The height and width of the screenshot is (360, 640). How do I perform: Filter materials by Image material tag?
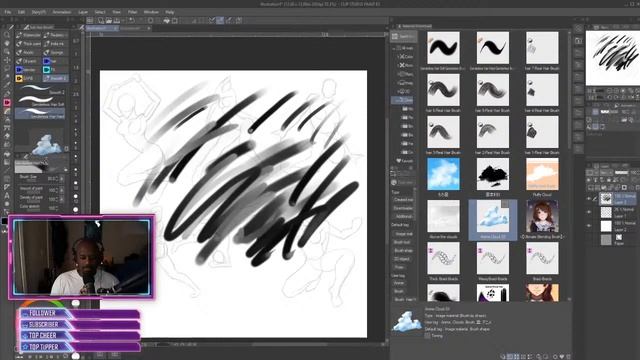403,234
